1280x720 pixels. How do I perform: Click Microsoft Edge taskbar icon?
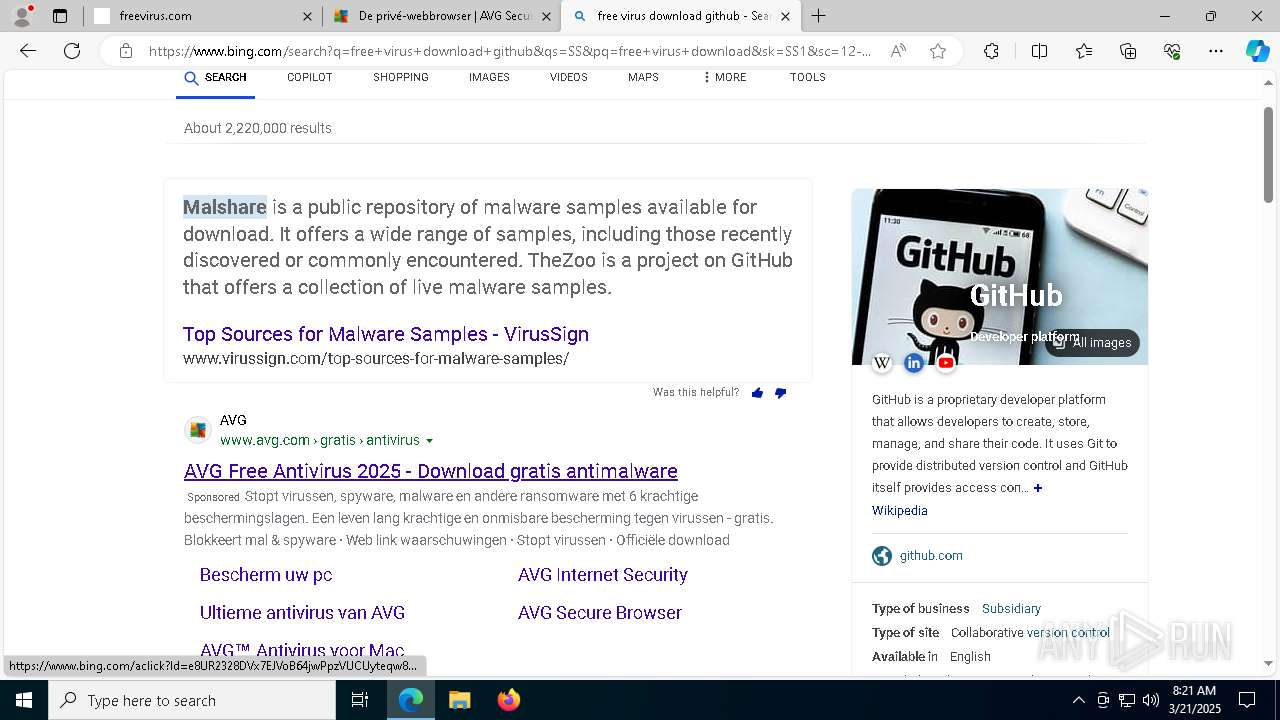pos(411,700)
